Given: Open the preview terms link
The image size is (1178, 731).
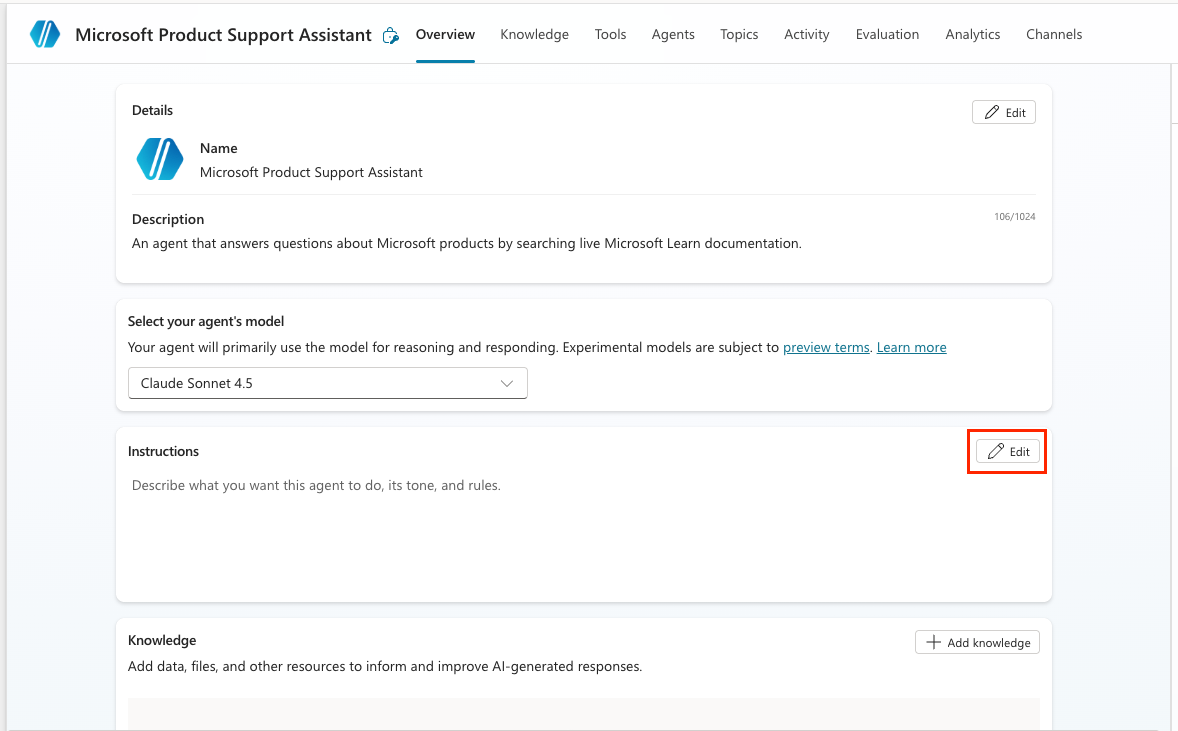Looking at the screenshot, I should (x=826, y=348).
